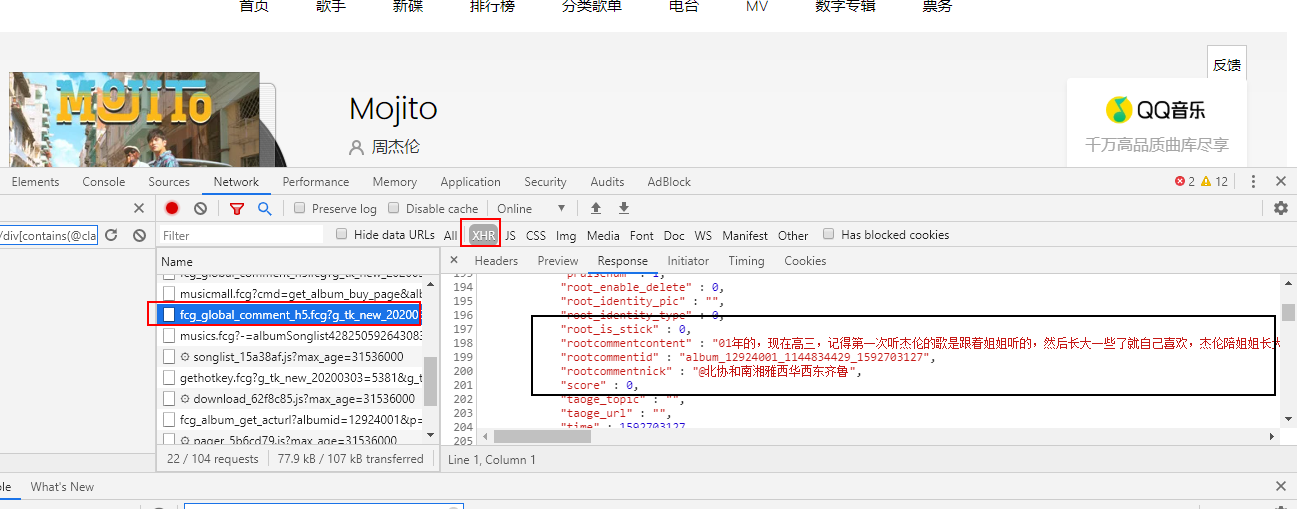
Task: Enable the Preserve log checkbox
Action: click(299, 208)
